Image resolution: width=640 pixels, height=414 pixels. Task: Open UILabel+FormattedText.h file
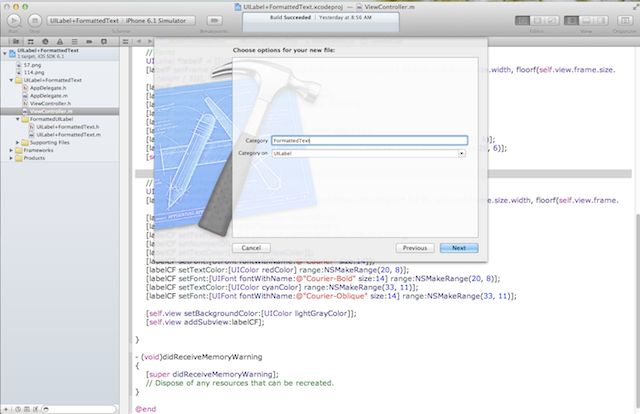coord(68,127)
